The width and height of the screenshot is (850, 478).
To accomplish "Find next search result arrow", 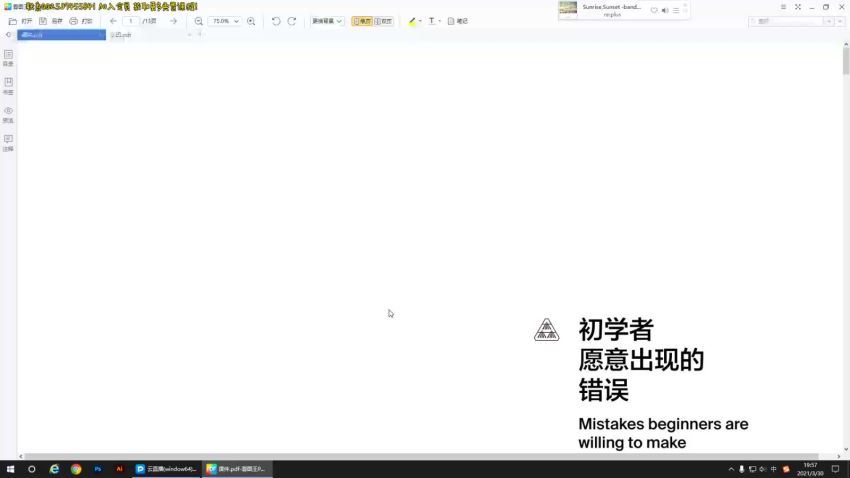I will [x=839, y=21].
